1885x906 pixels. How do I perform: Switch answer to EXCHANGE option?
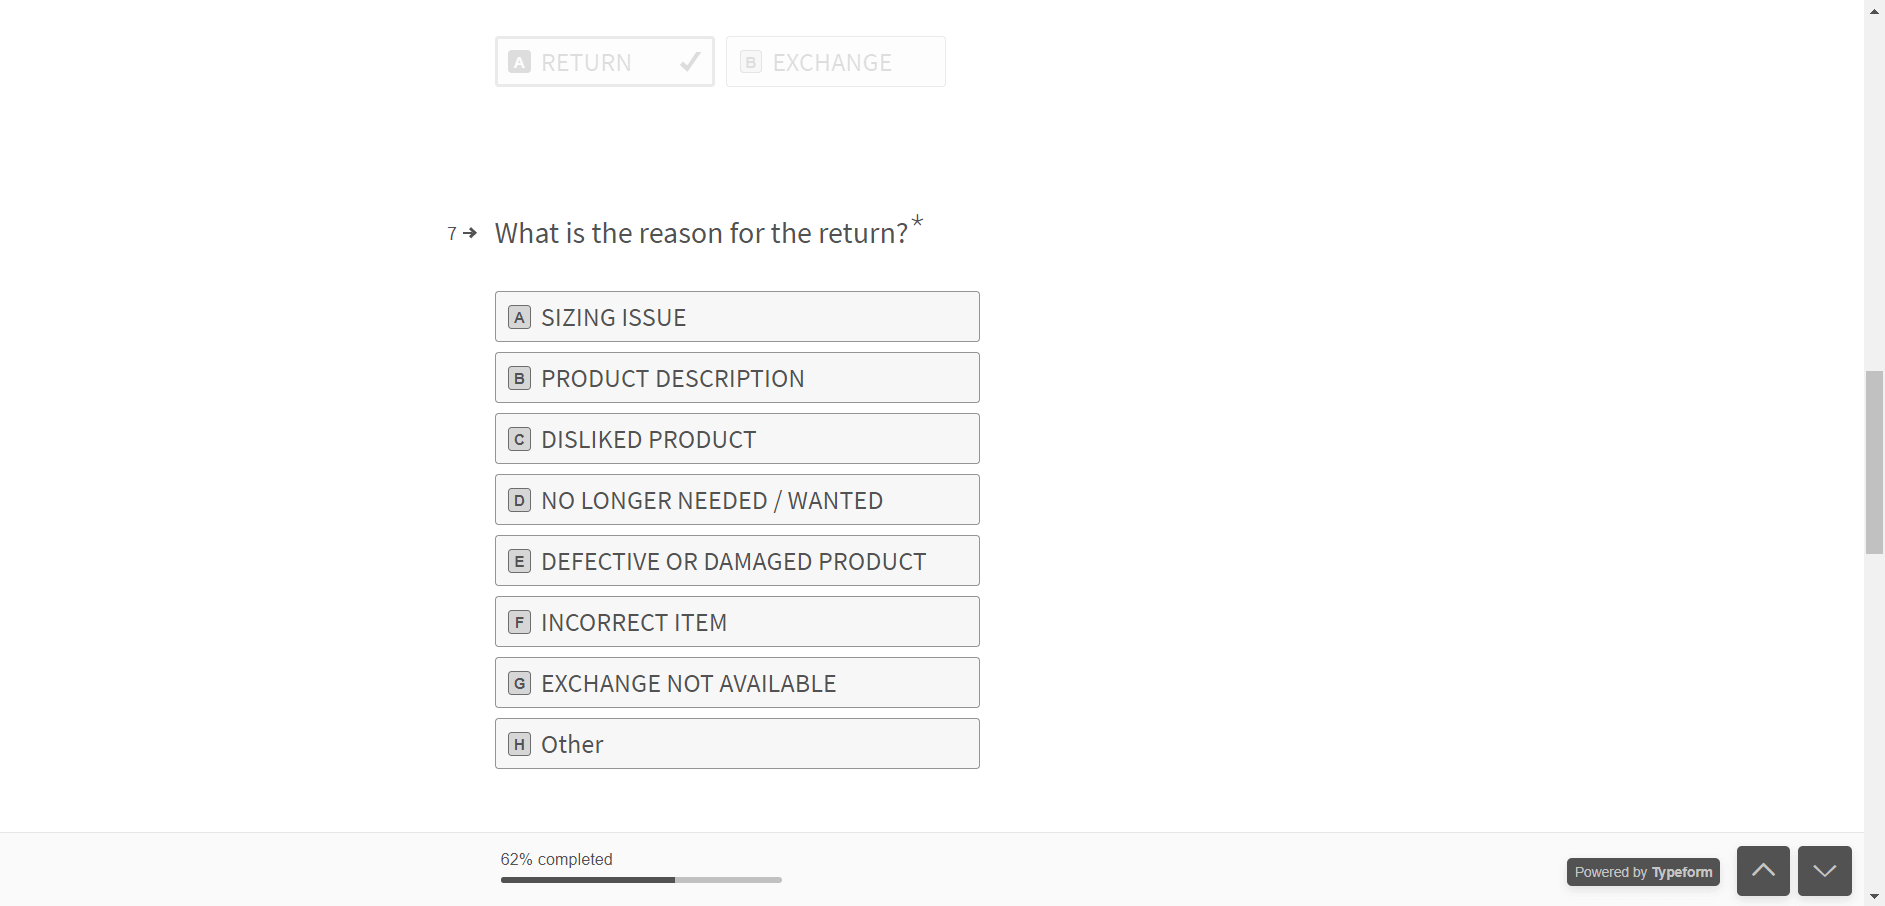[835, 62]
